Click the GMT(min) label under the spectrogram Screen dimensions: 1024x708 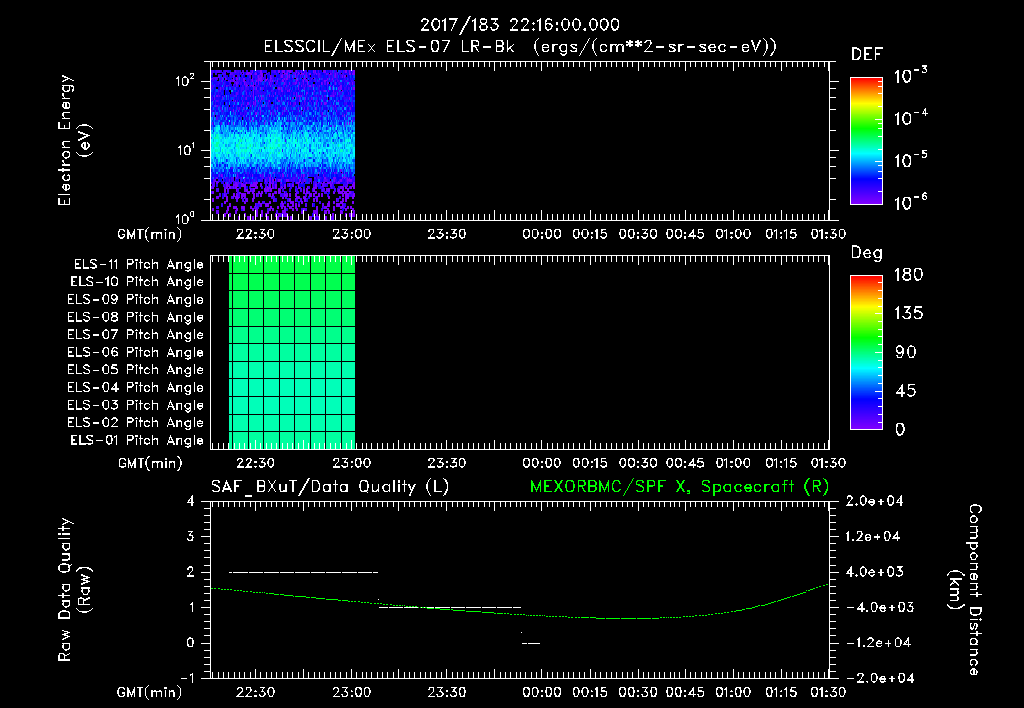tap(150, 234)
